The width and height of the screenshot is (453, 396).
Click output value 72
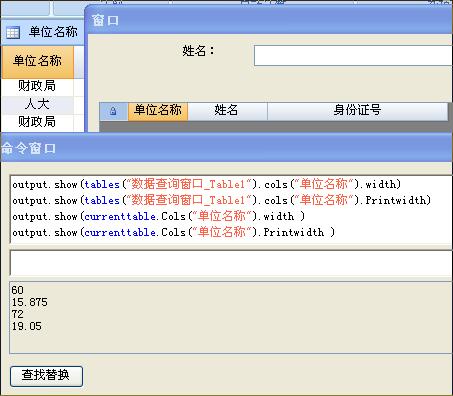[17, 314]
